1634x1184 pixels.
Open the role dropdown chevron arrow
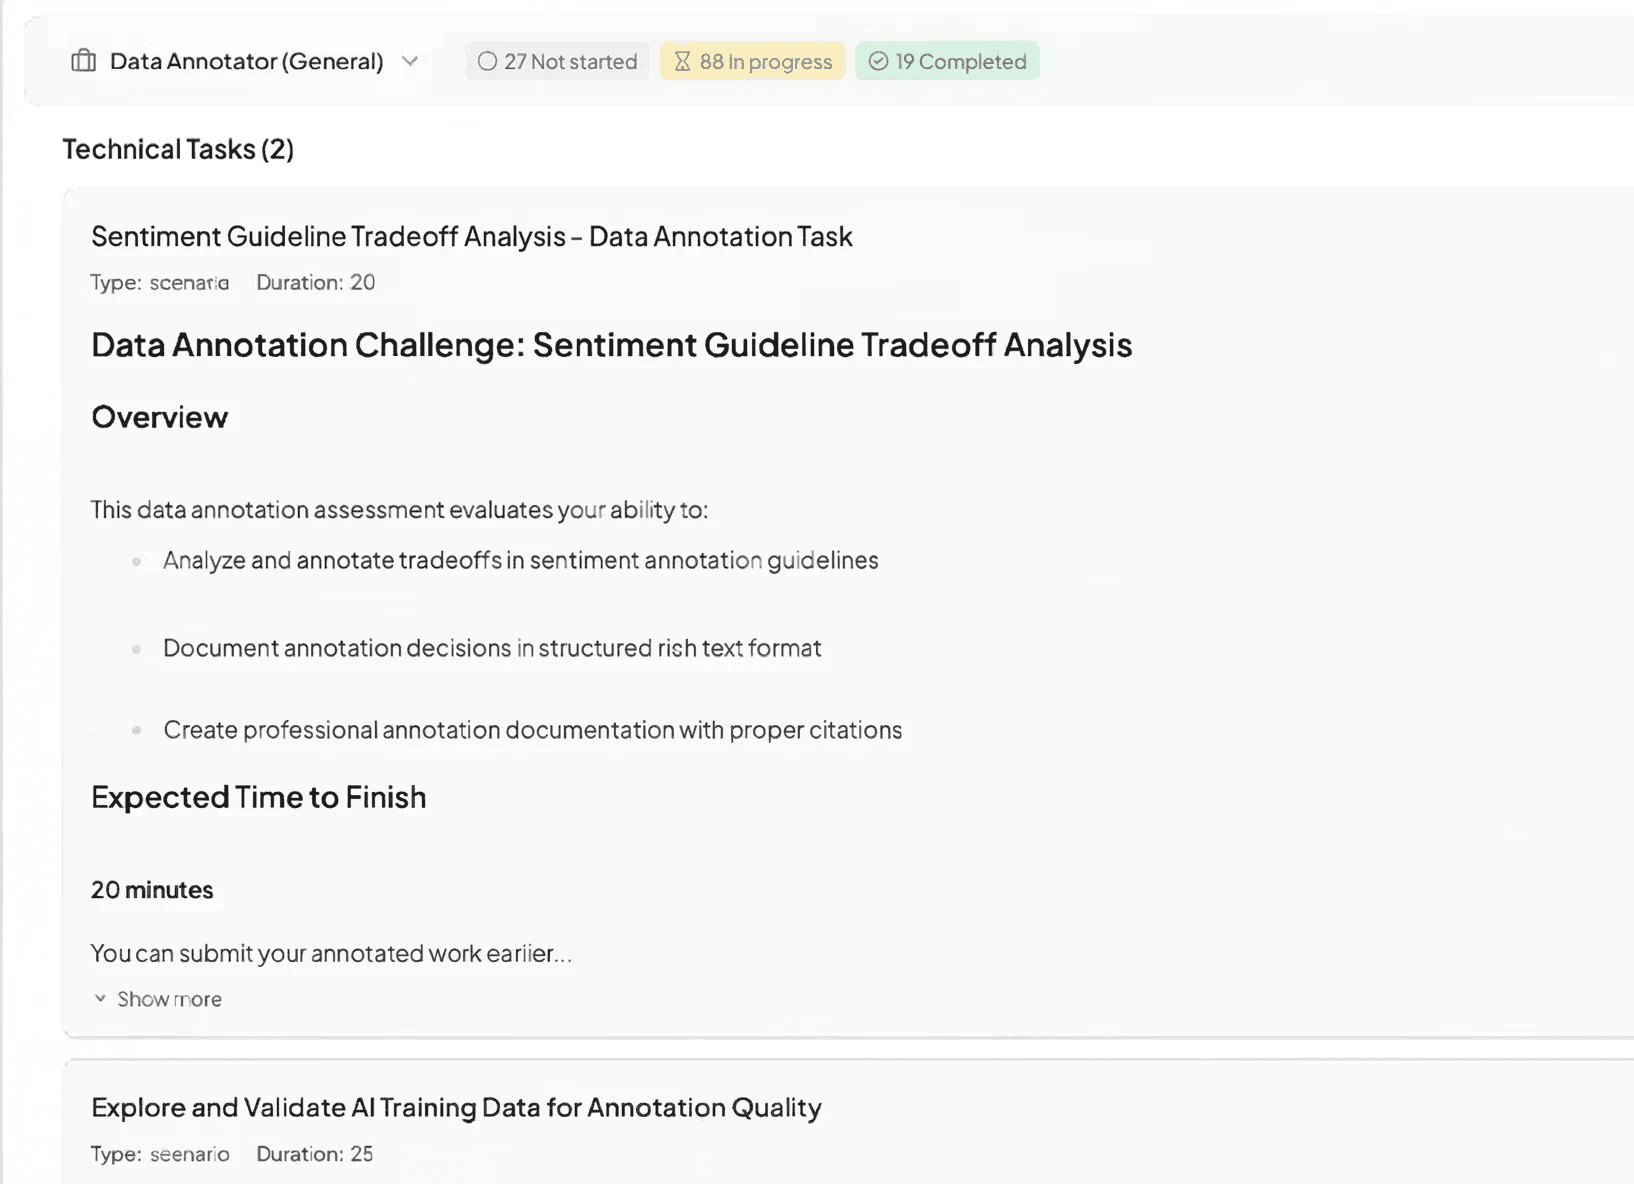click(x=410, y=61)
